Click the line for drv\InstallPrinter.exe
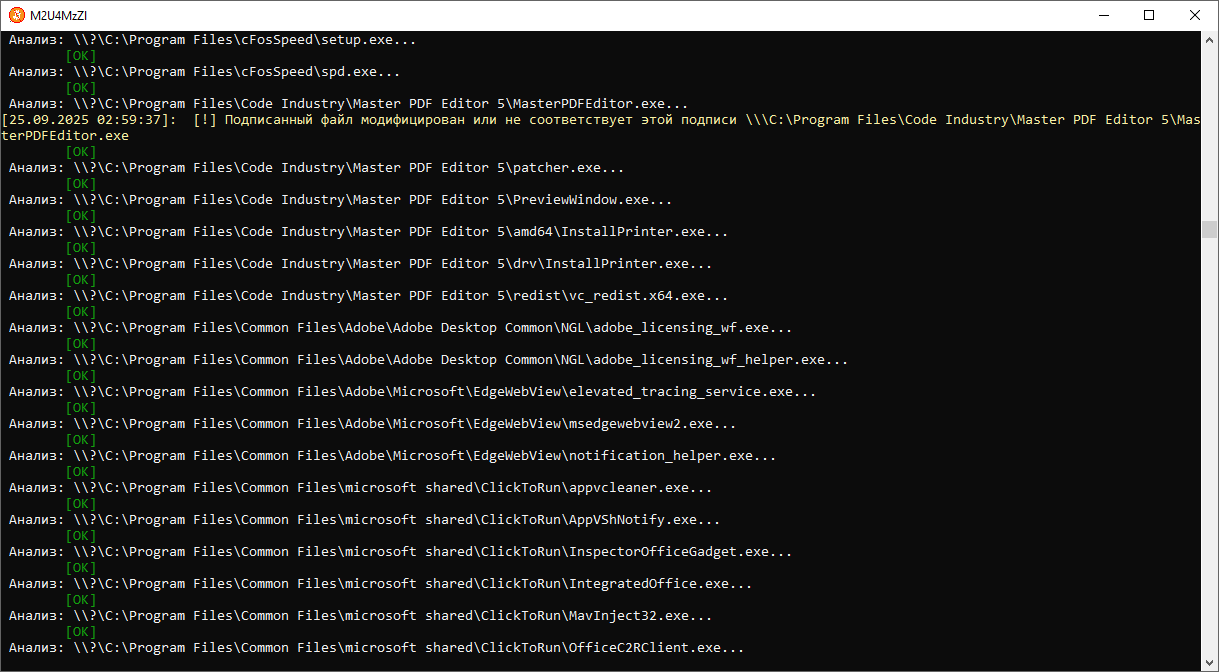This screenshot has width=1219, height=672. (361, 264)
